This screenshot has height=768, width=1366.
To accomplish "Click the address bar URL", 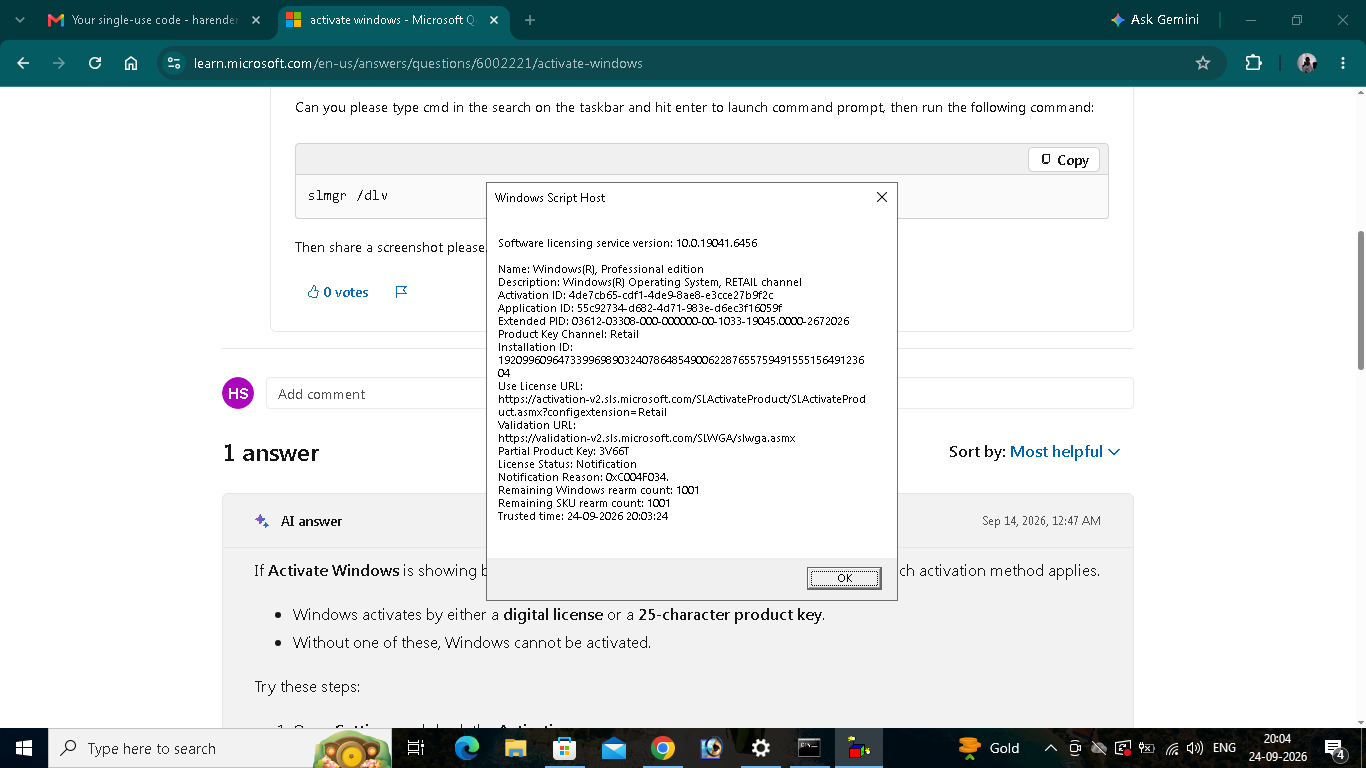I will 418,63.
